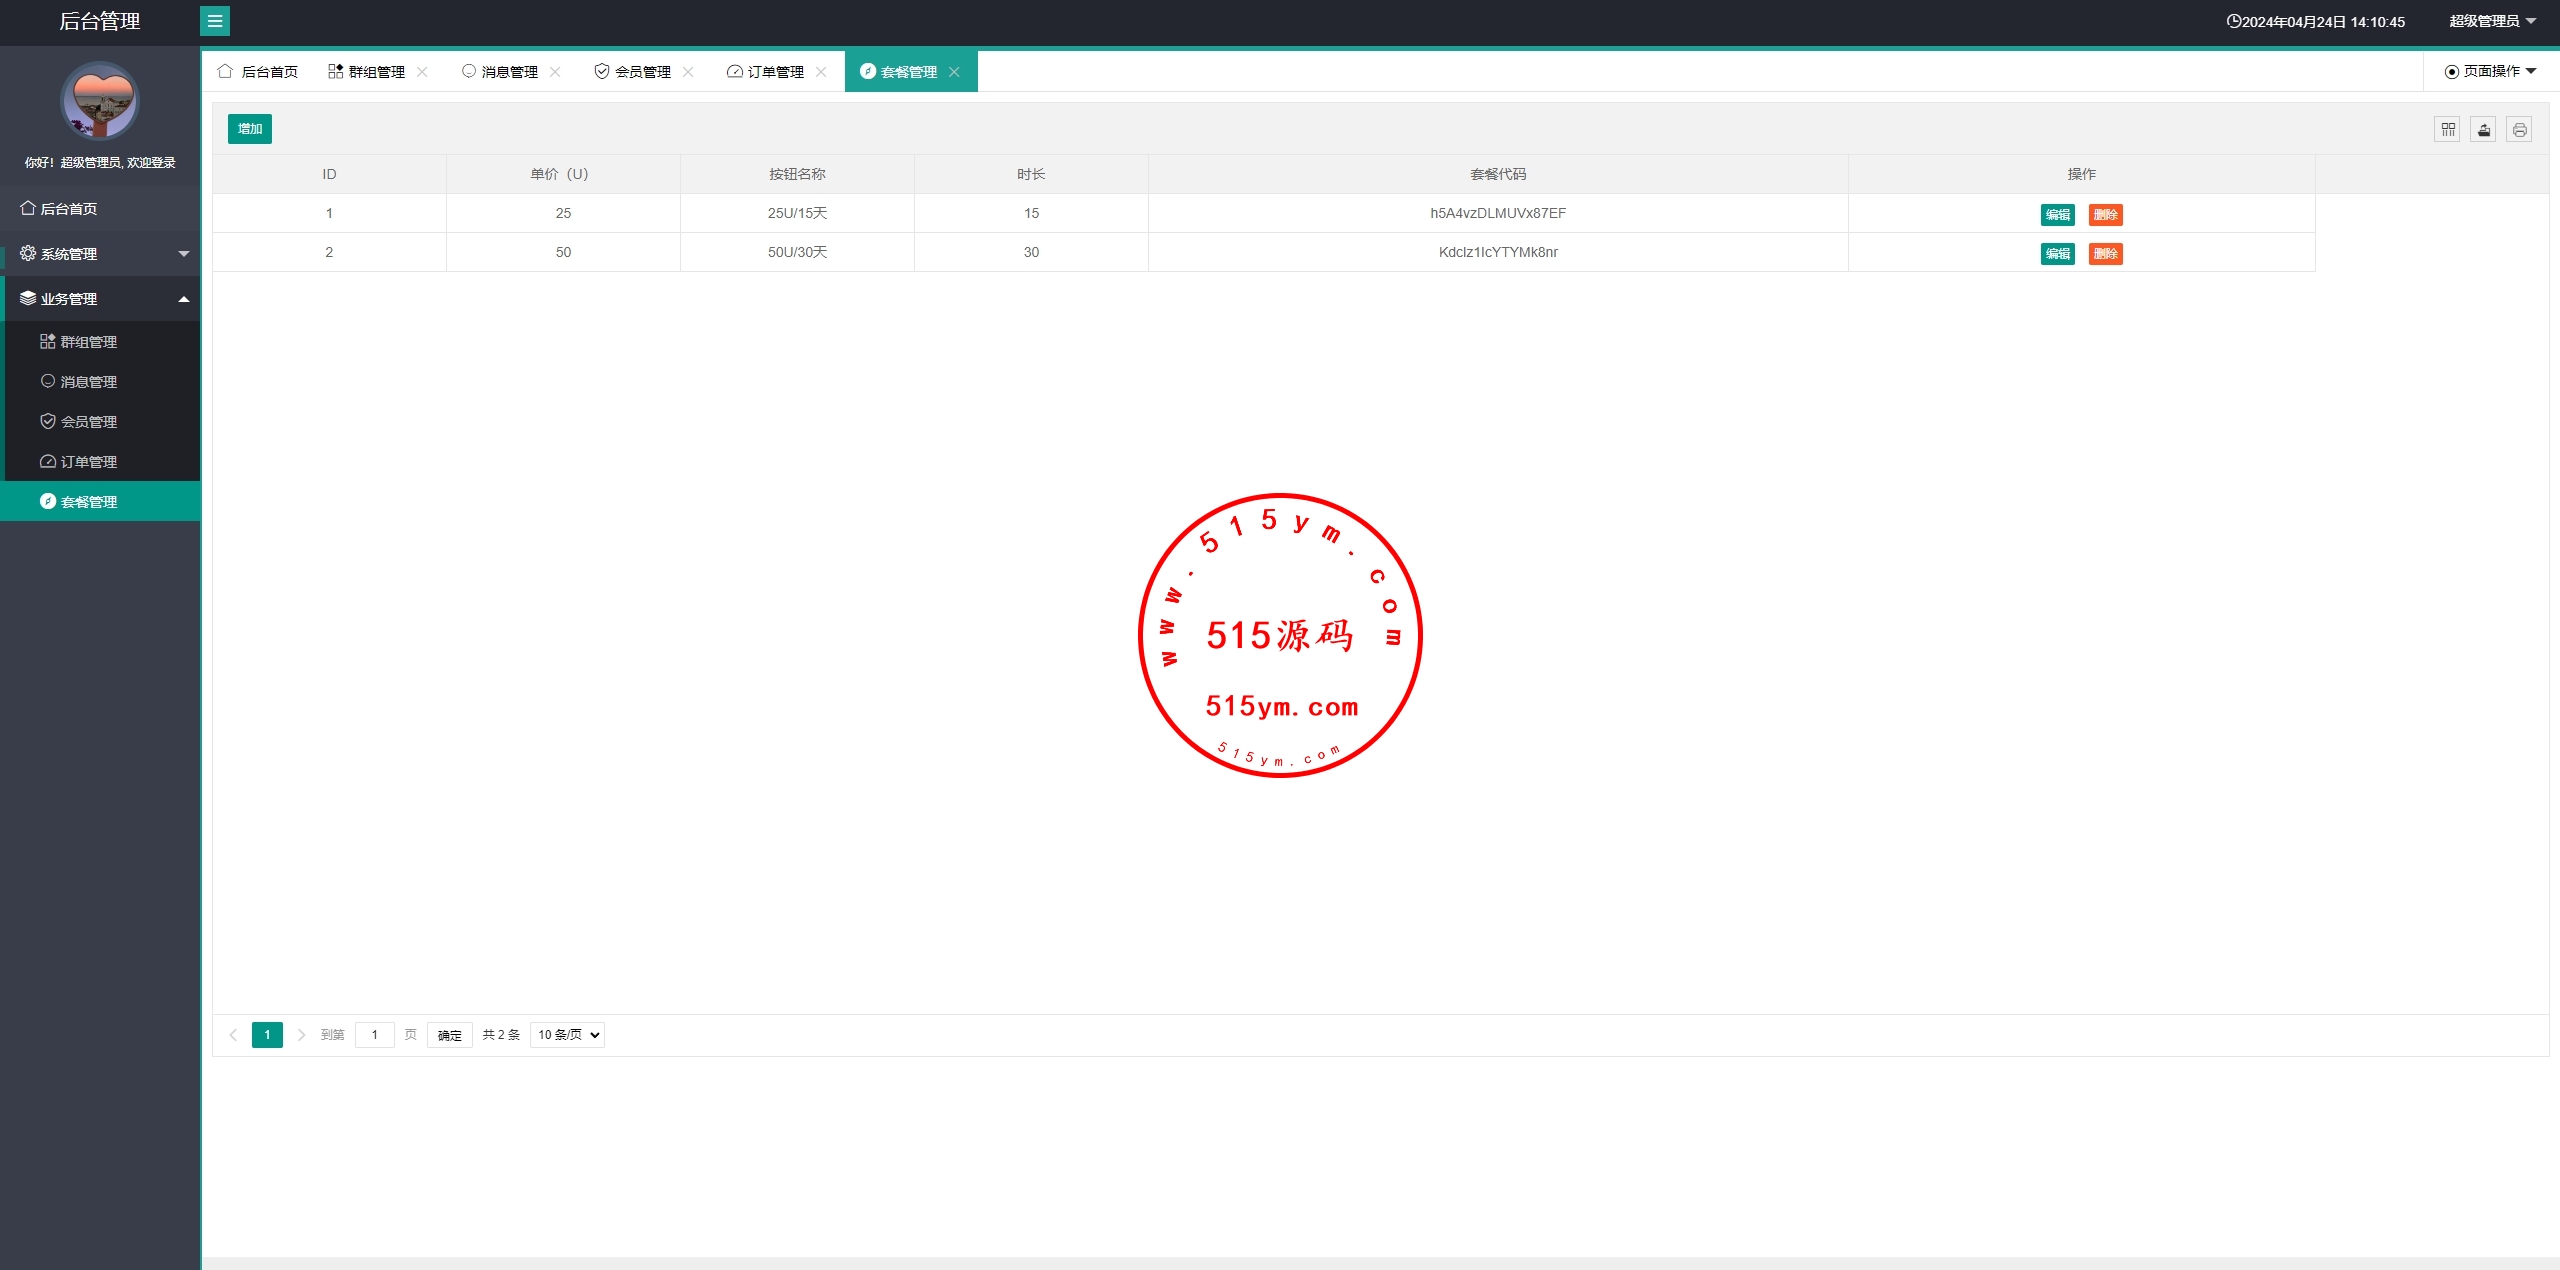Image resolution: width=2560 pixels, height=1270 pixels.
Task: Open 订单管理 in the sidebar
Action: (x=88, y=462)
